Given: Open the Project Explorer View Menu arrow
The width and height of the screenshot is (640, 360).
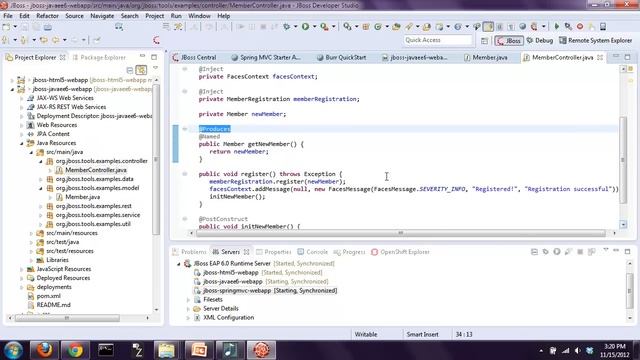Looking at the screenshot, I should tap(155, 68).
